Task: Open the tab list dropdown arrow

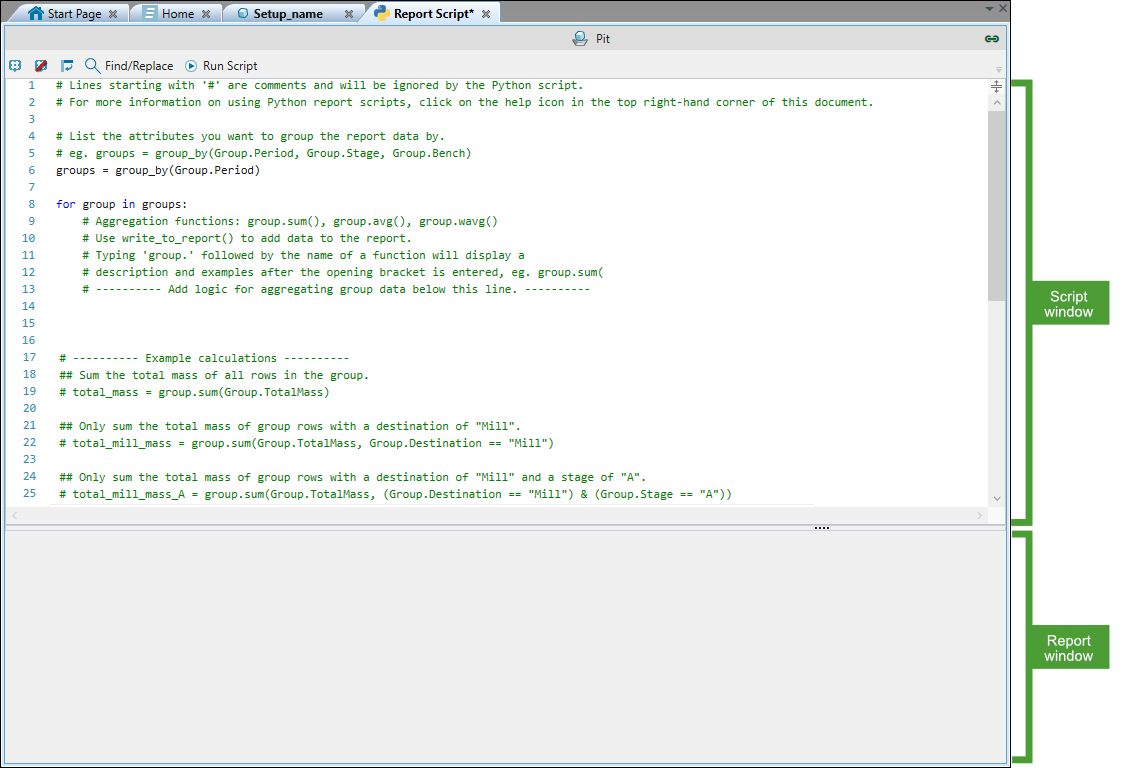Action: pyautogui.click(x=989, y=9)
